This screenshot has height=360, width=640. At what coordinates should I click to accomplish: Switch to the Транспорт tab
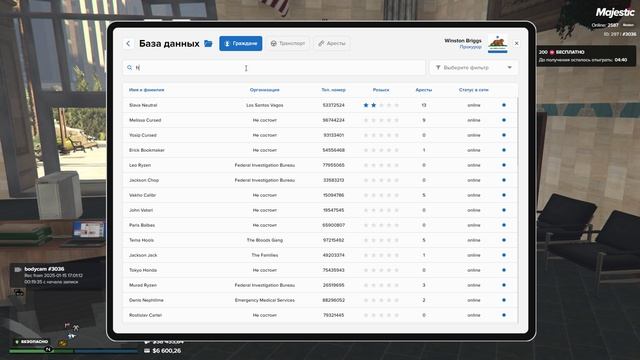click(x=288, y=43)
